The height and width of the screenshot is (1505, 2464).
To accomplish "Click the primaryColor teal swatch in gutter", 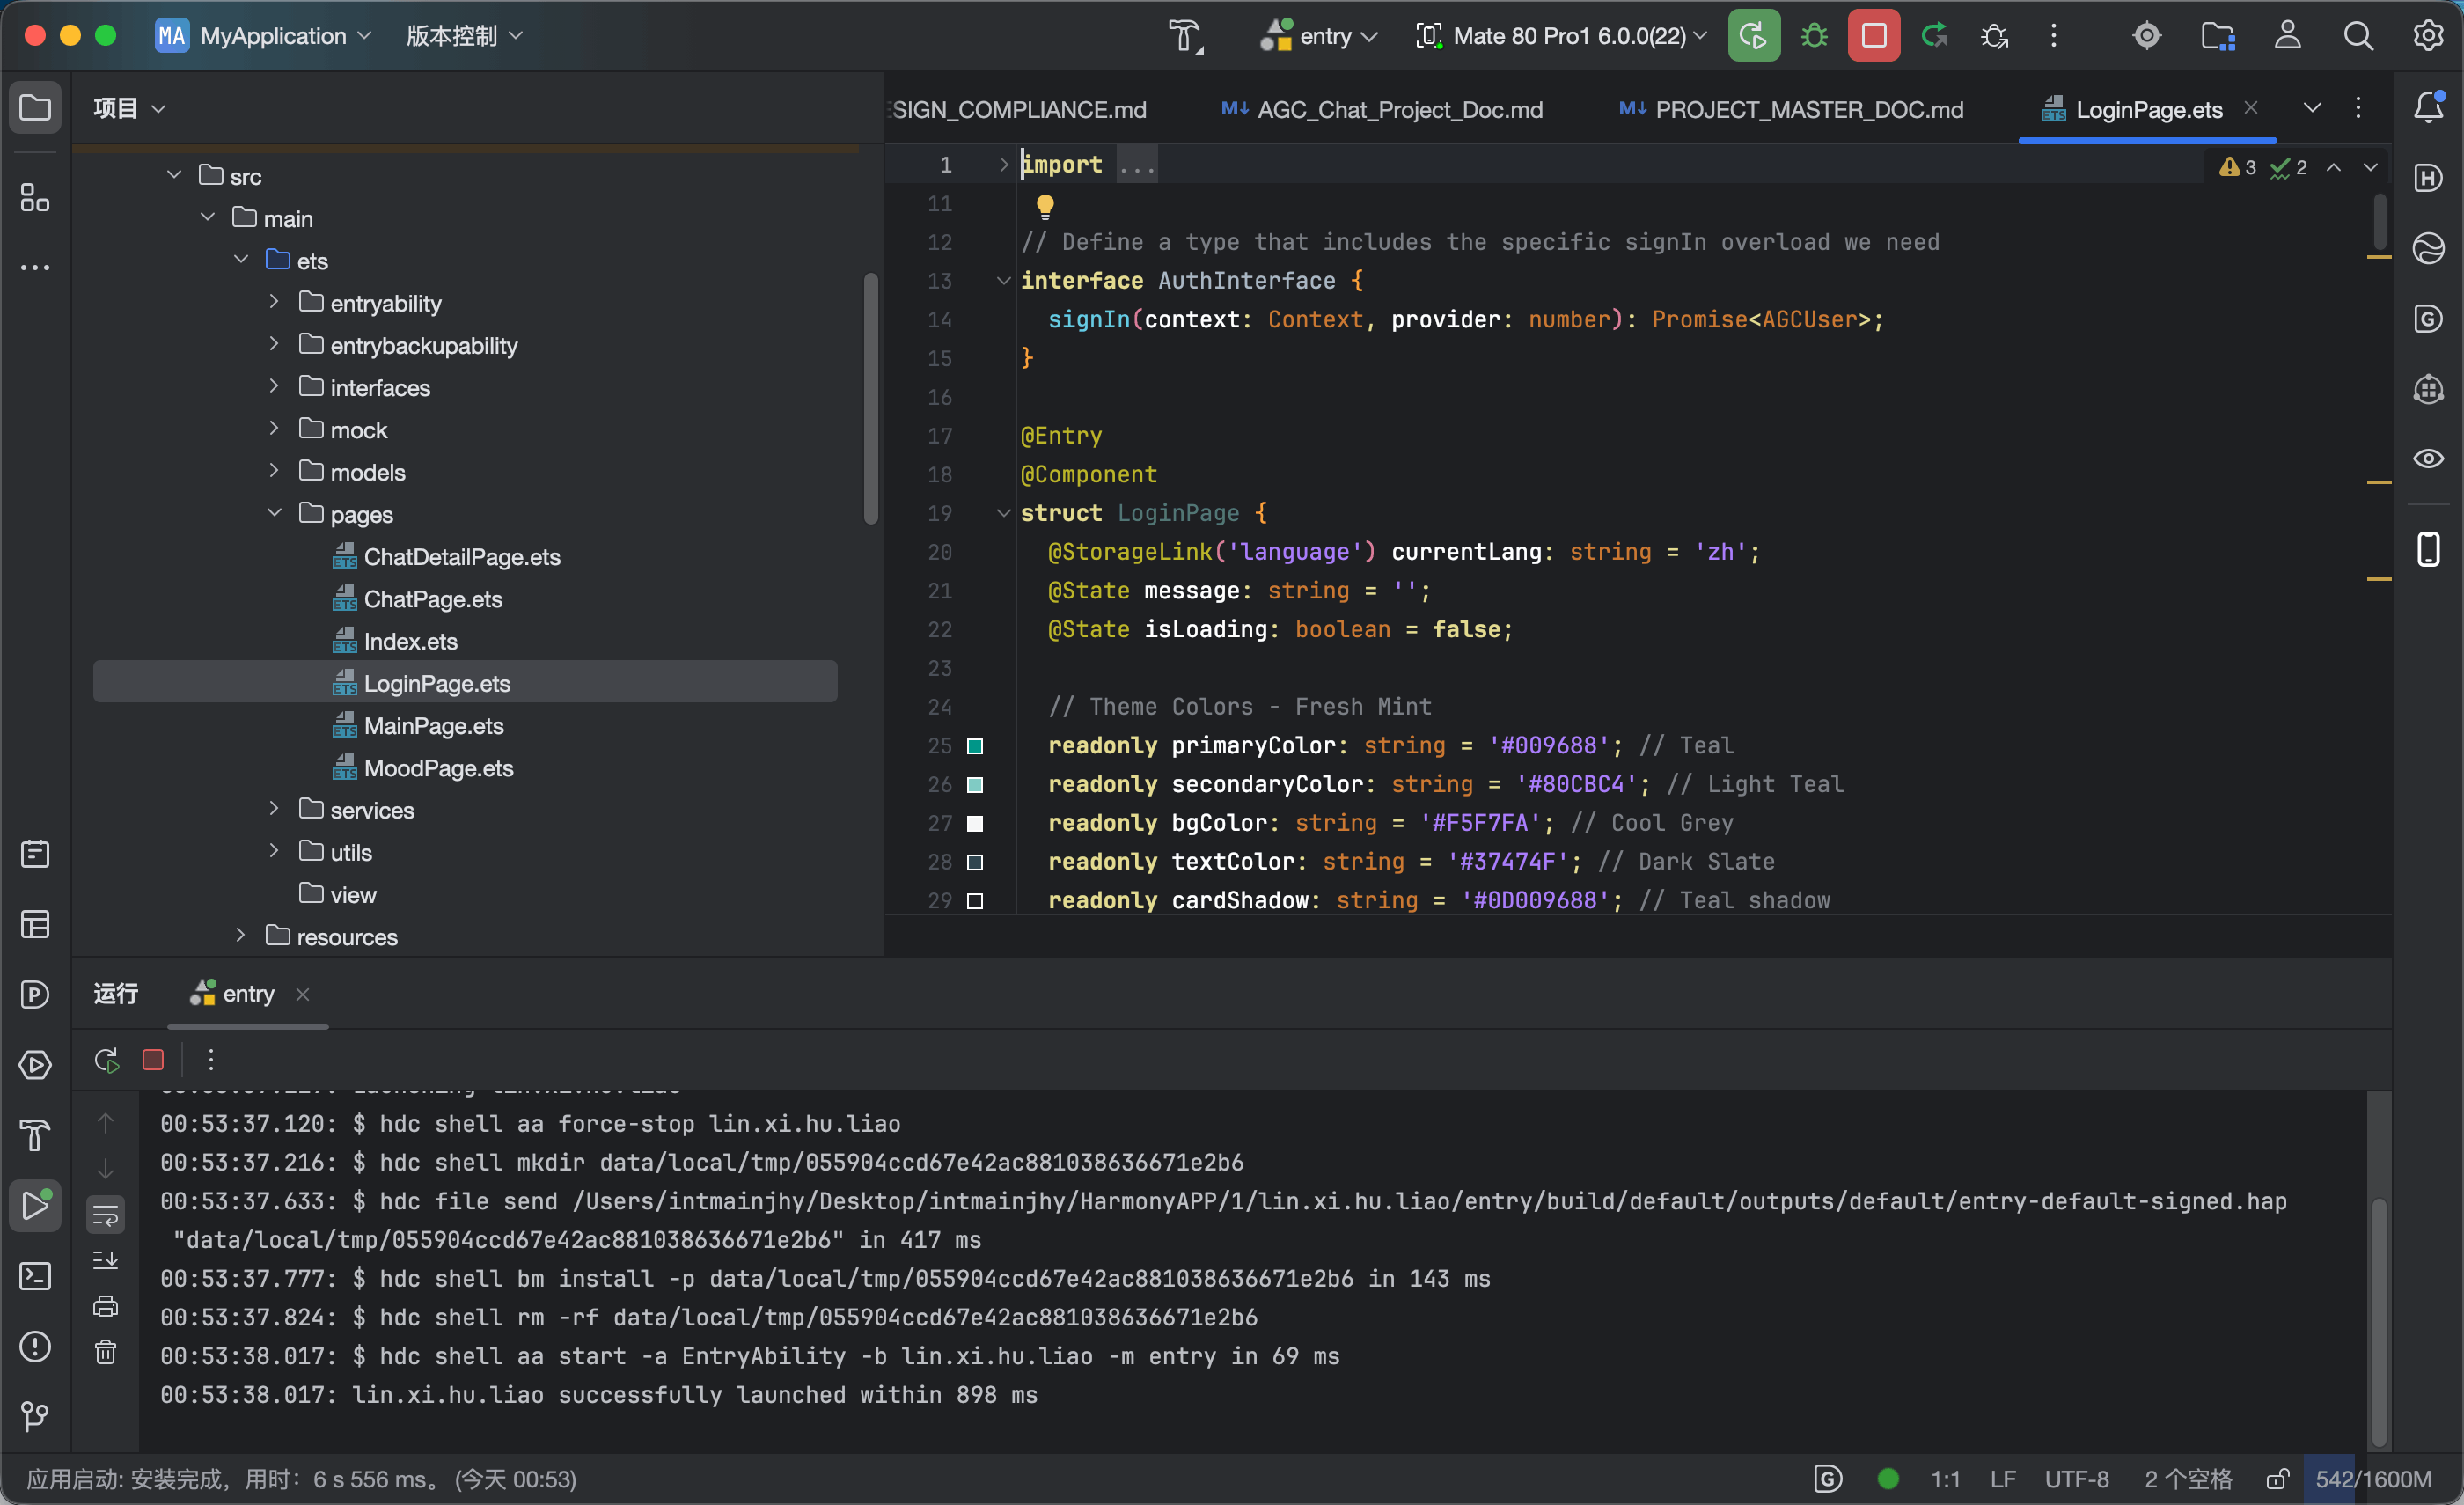I will coord(975,746).
